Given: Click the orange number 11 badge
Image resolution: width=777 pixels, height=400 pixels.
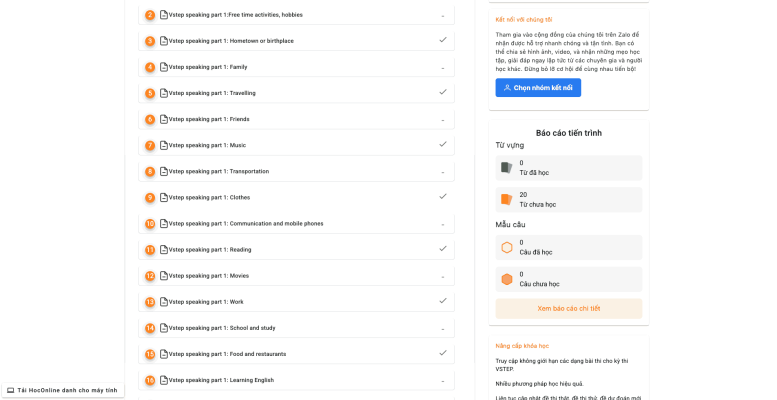Looking at the screenshot, I should (150, 250).
